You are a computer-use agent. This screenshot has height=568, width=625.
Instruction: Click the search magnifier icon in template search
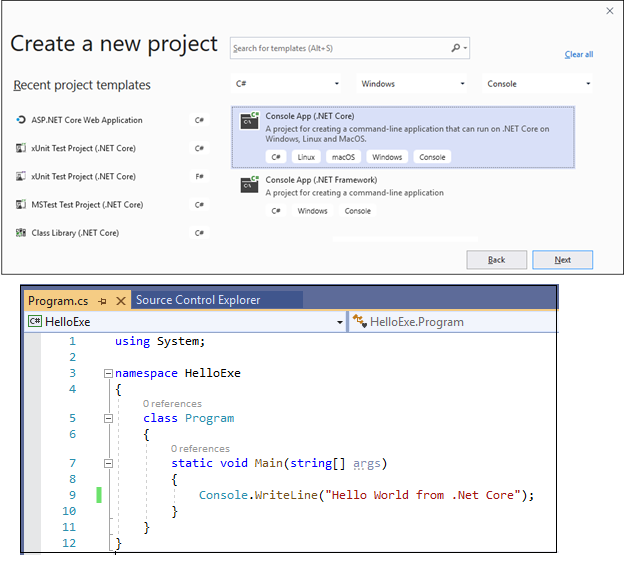(455, 48)
